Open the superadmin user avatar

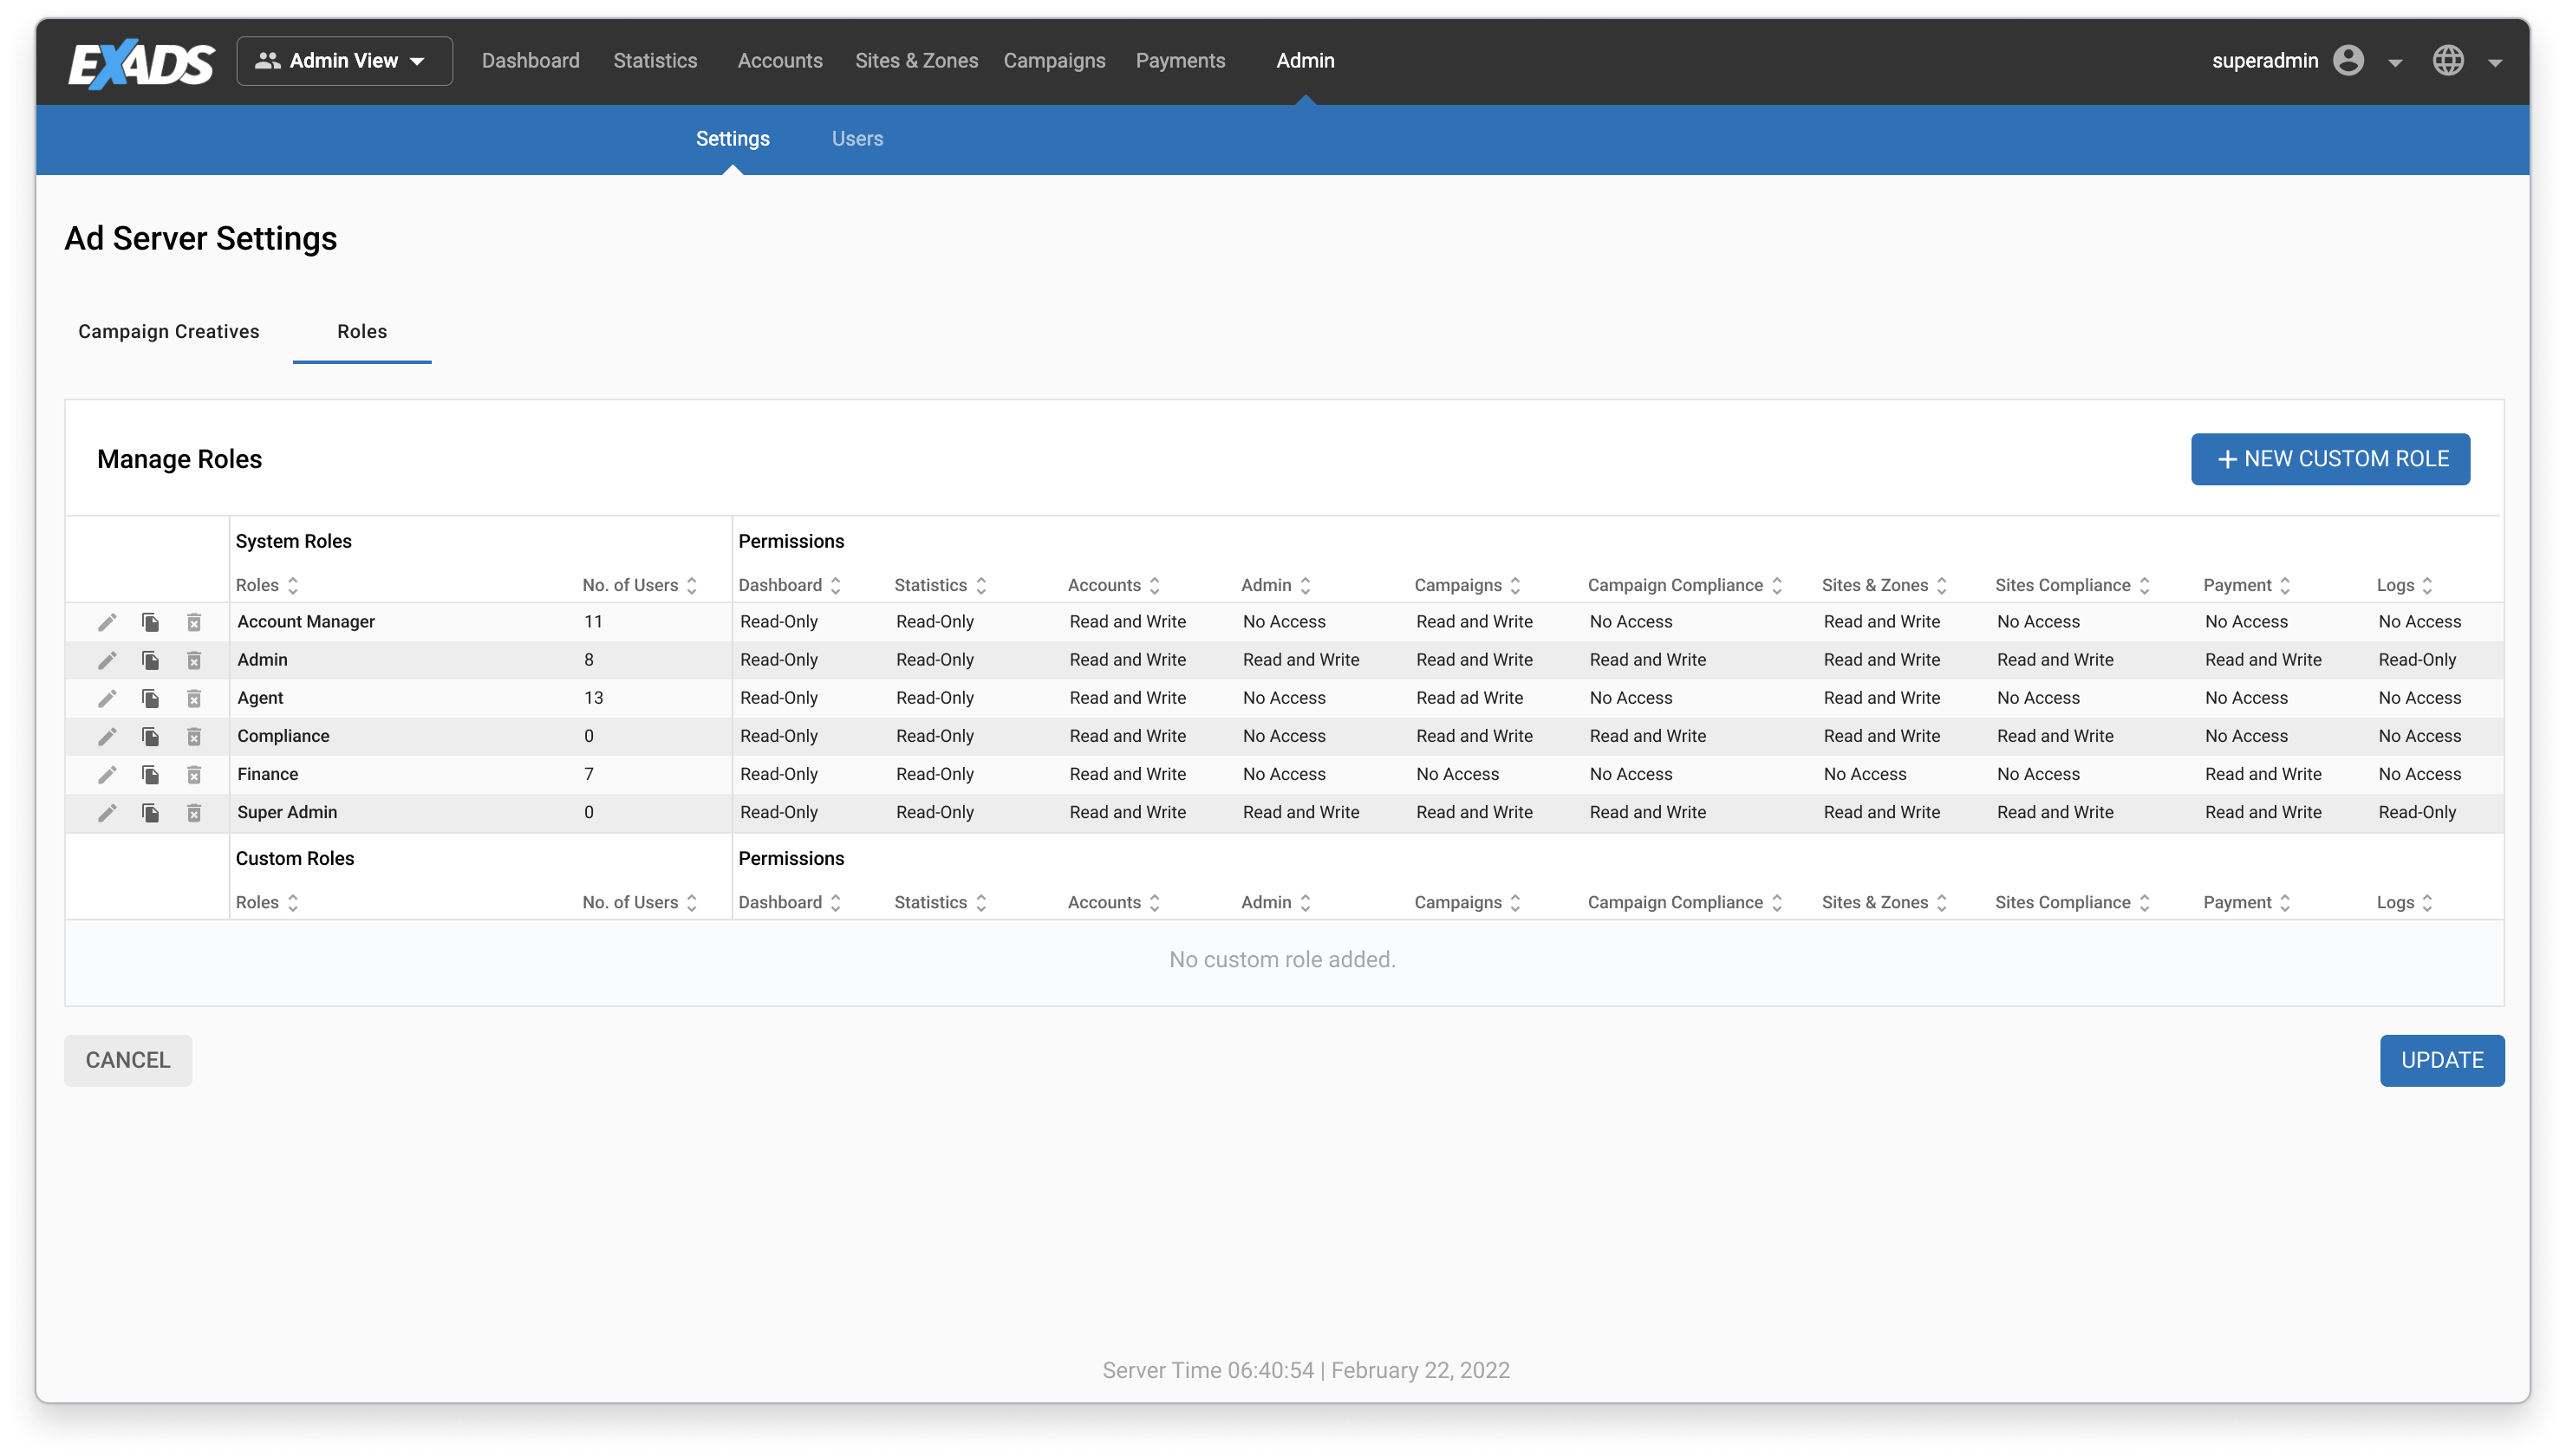(2348, 60)
